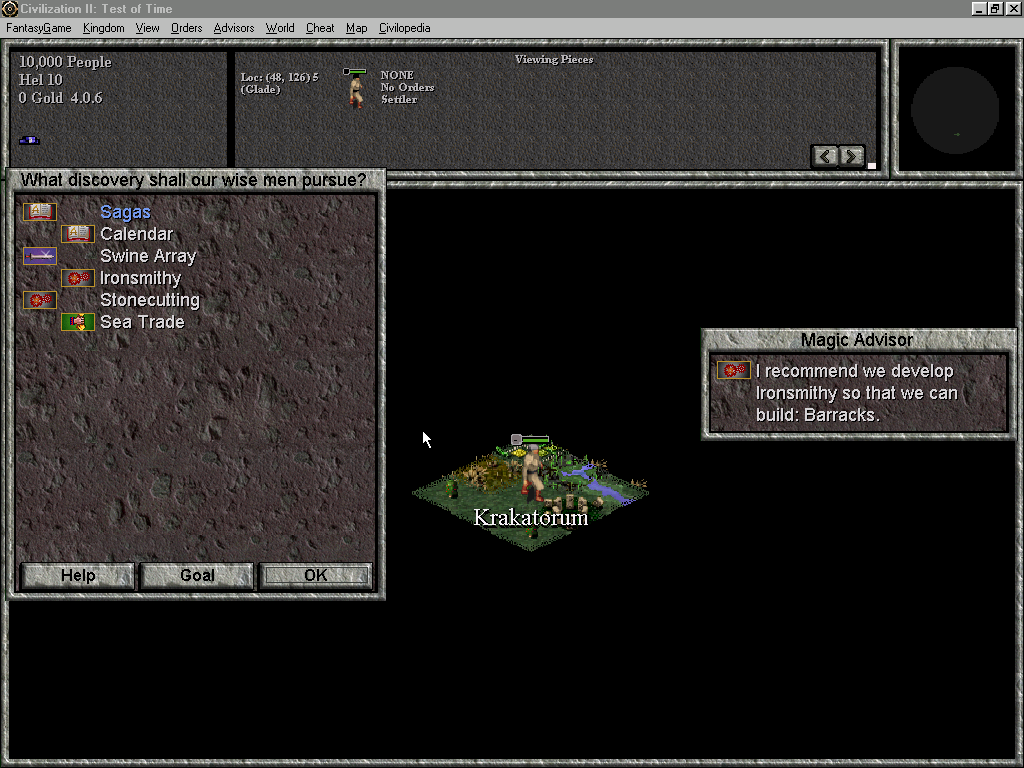Viewport: 1024px width, 768px height.
Task: Open the Civilopedia menu
Action: coord(404,28)
